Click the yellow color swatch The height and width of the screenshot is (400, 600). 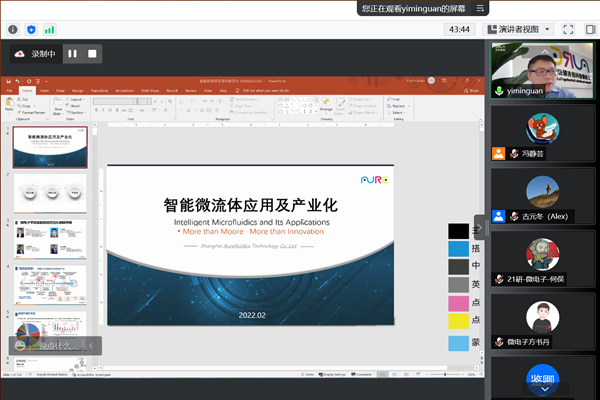point(458,321)
